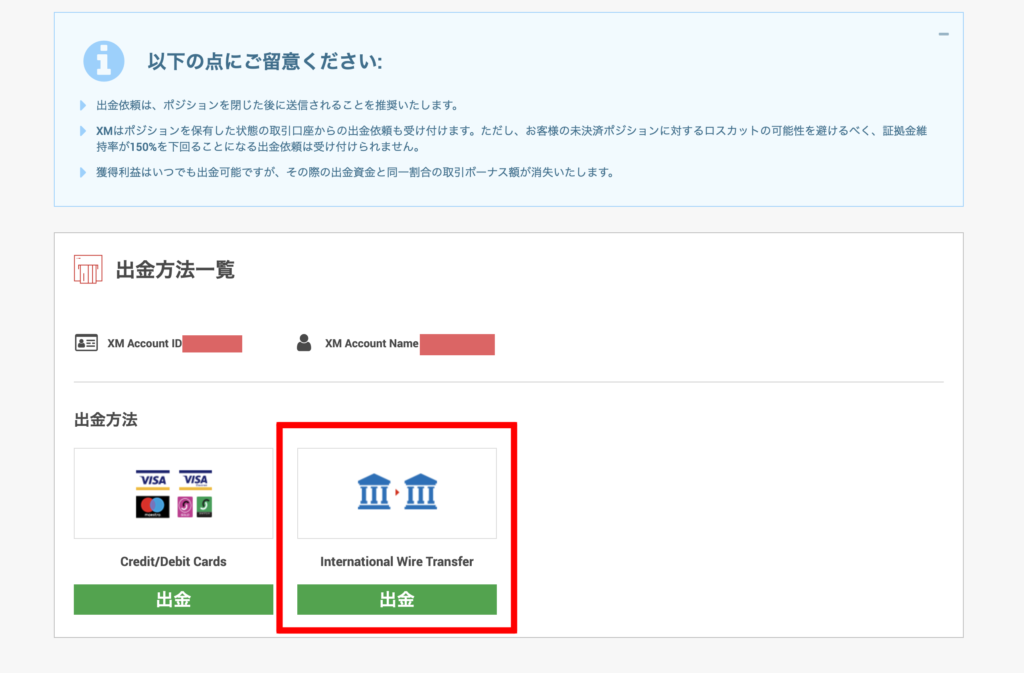This screenshot has width=1024, height=673.
Task: Click the red withdrawal methods list icon
Action: [88, 269]
